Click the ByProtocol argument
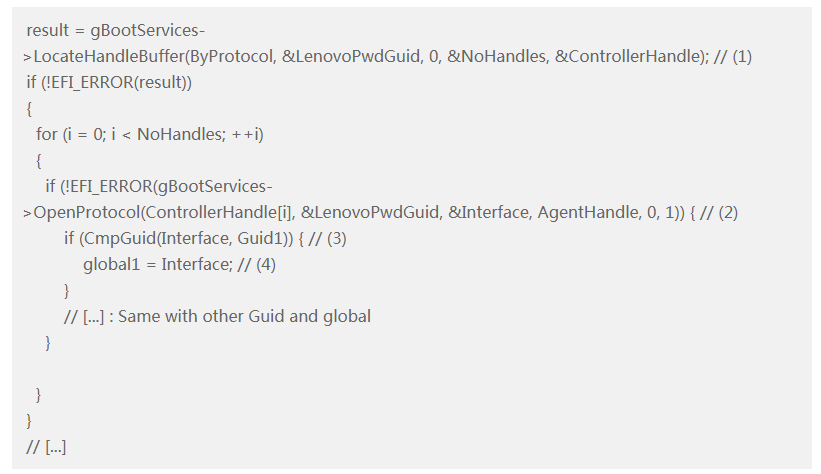This screenshot has height=474, width=821. click(x=231, y=57)
